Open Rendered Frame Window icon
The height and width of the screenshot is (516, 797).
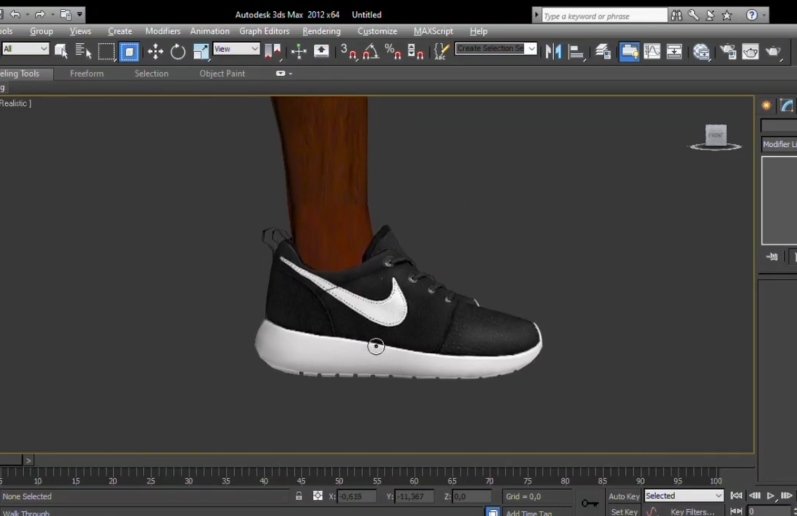point(750,51)
